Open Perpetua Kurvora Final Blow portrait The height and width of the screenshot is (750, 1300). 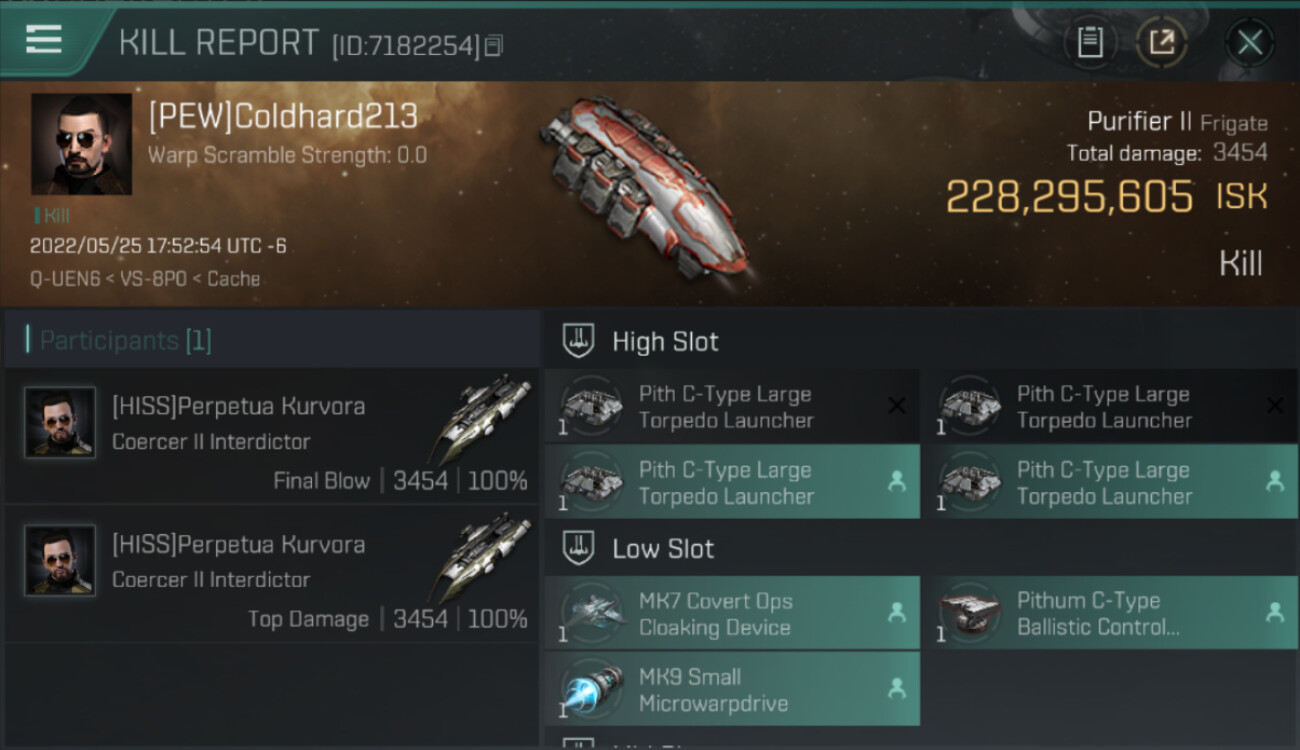(x=60, y=422)
